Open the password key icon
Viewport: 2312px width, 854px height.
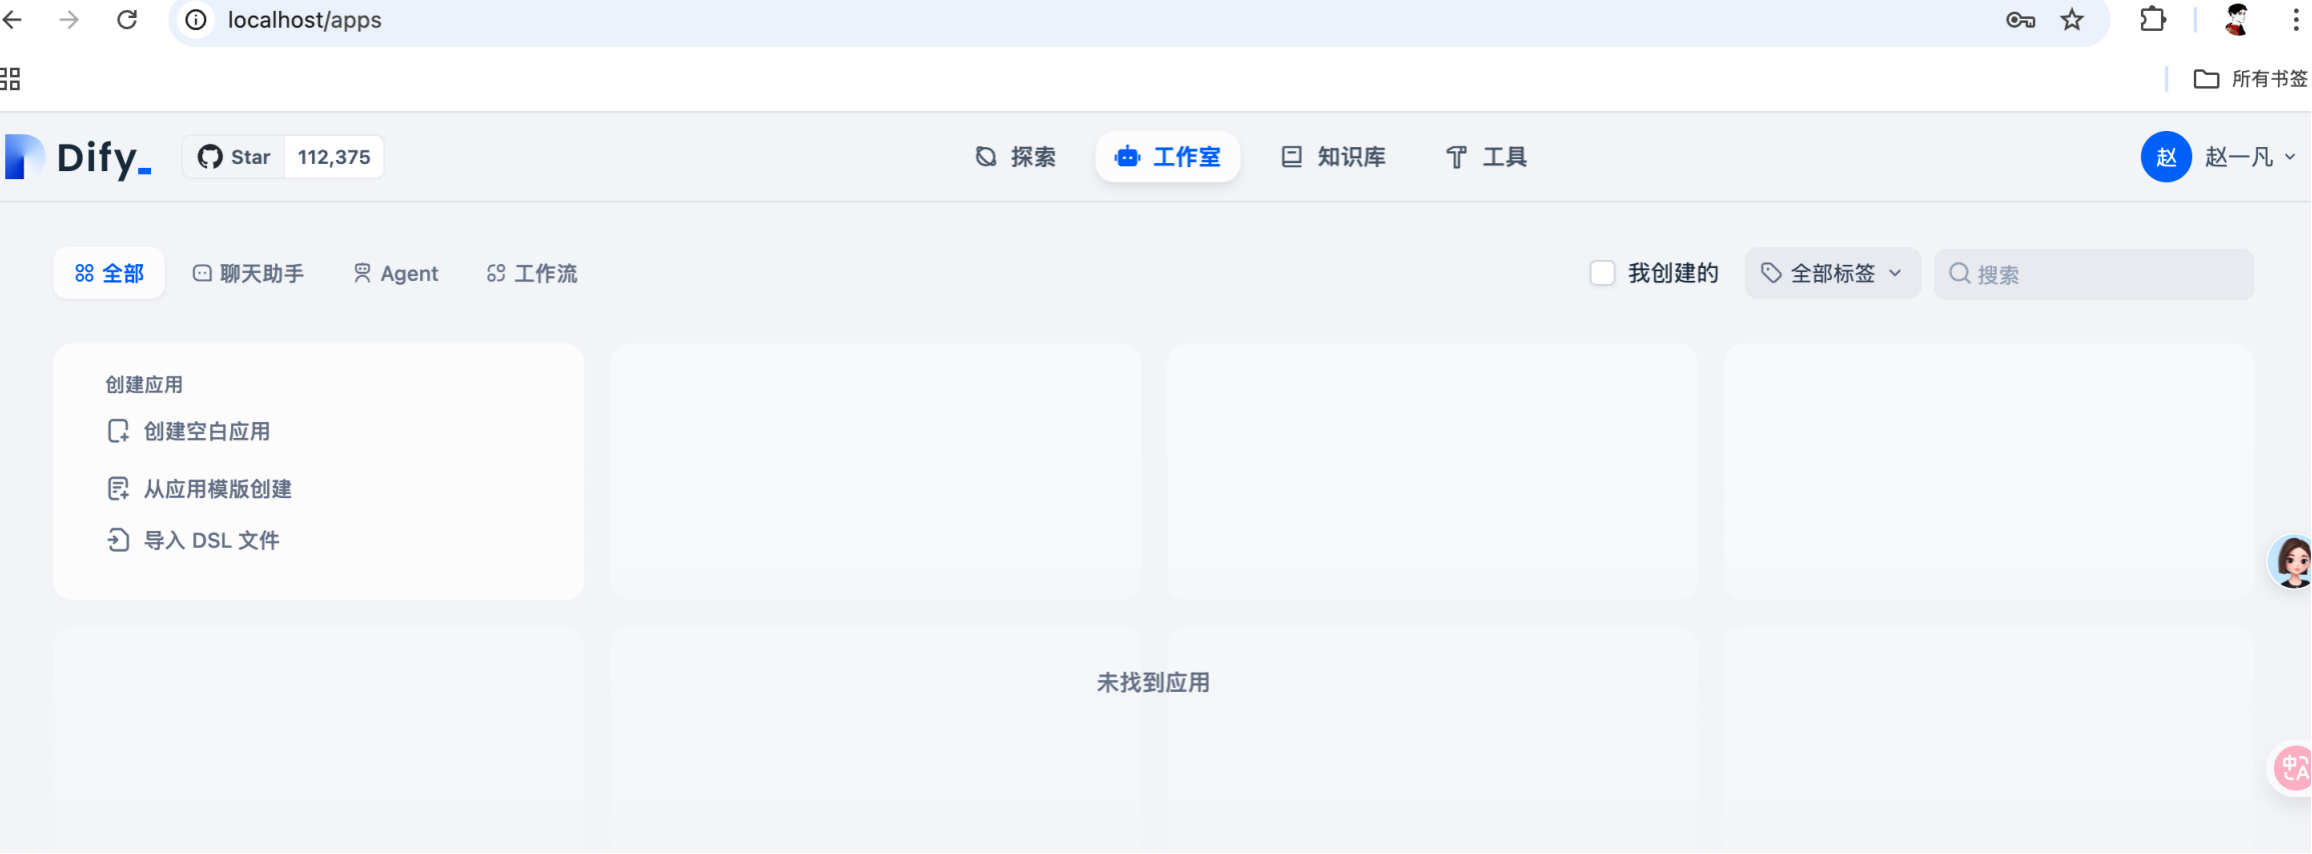[2020, 20]
